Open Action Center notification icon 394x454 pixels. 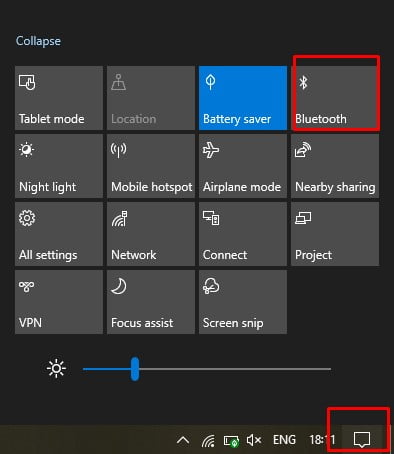pos(362,439)
